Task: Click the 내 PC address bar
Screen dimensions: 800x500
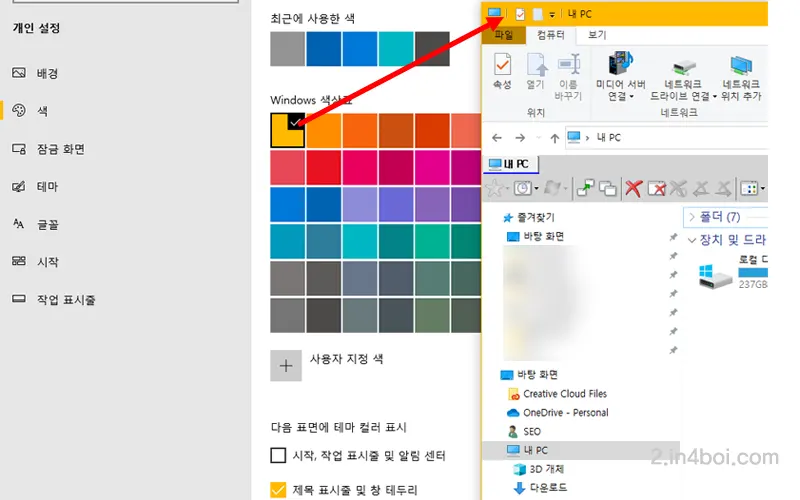Action: tap(666, 138)
